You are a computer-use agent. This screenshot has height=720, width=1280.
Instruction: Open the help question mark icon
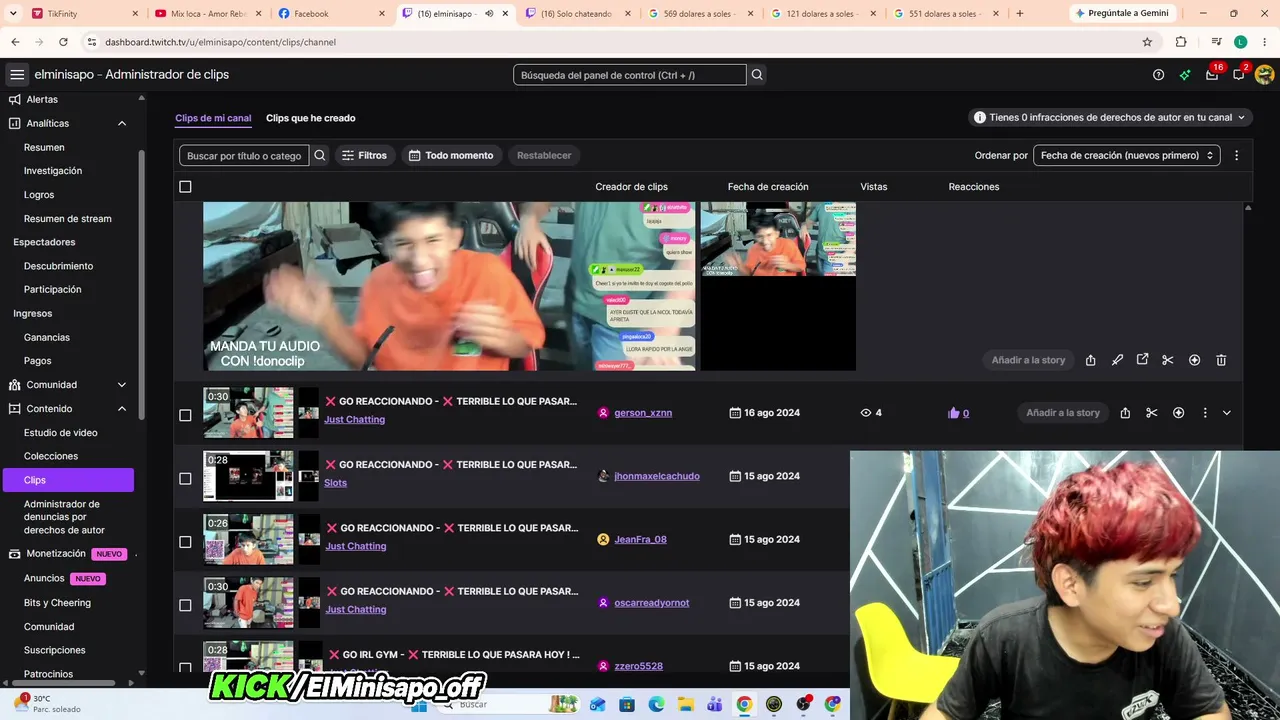pyautogui.click(x=1158, y=75)
